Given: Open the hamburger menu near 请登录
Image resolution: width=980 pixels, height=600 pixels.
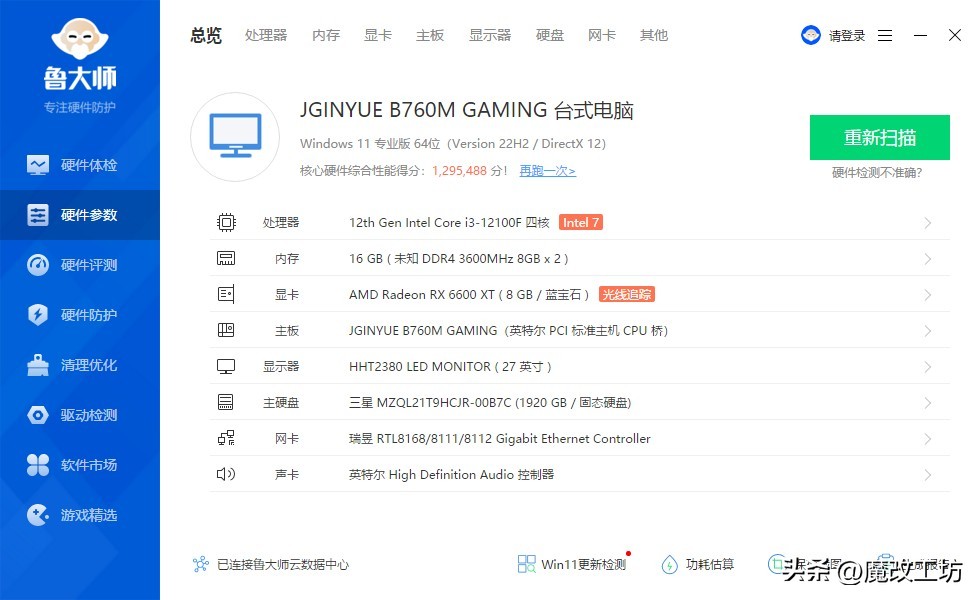Looking at the screenshot, I should 884,34.
